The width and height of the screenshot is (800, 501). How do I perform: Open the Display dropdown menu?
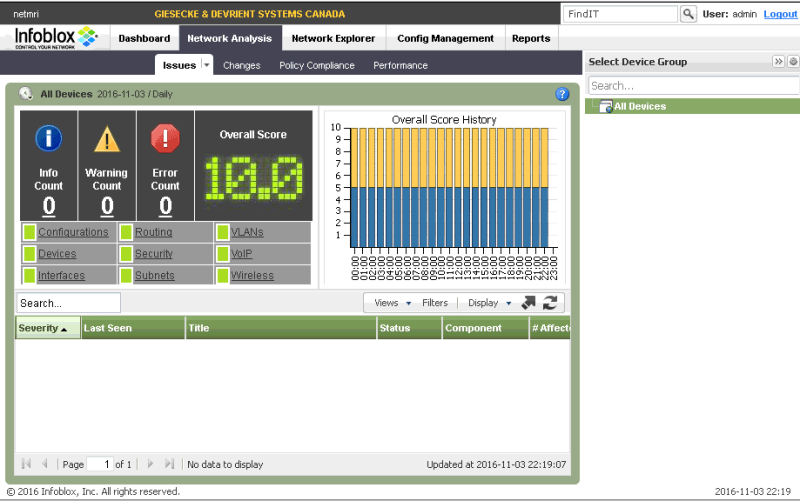(489, 303)
